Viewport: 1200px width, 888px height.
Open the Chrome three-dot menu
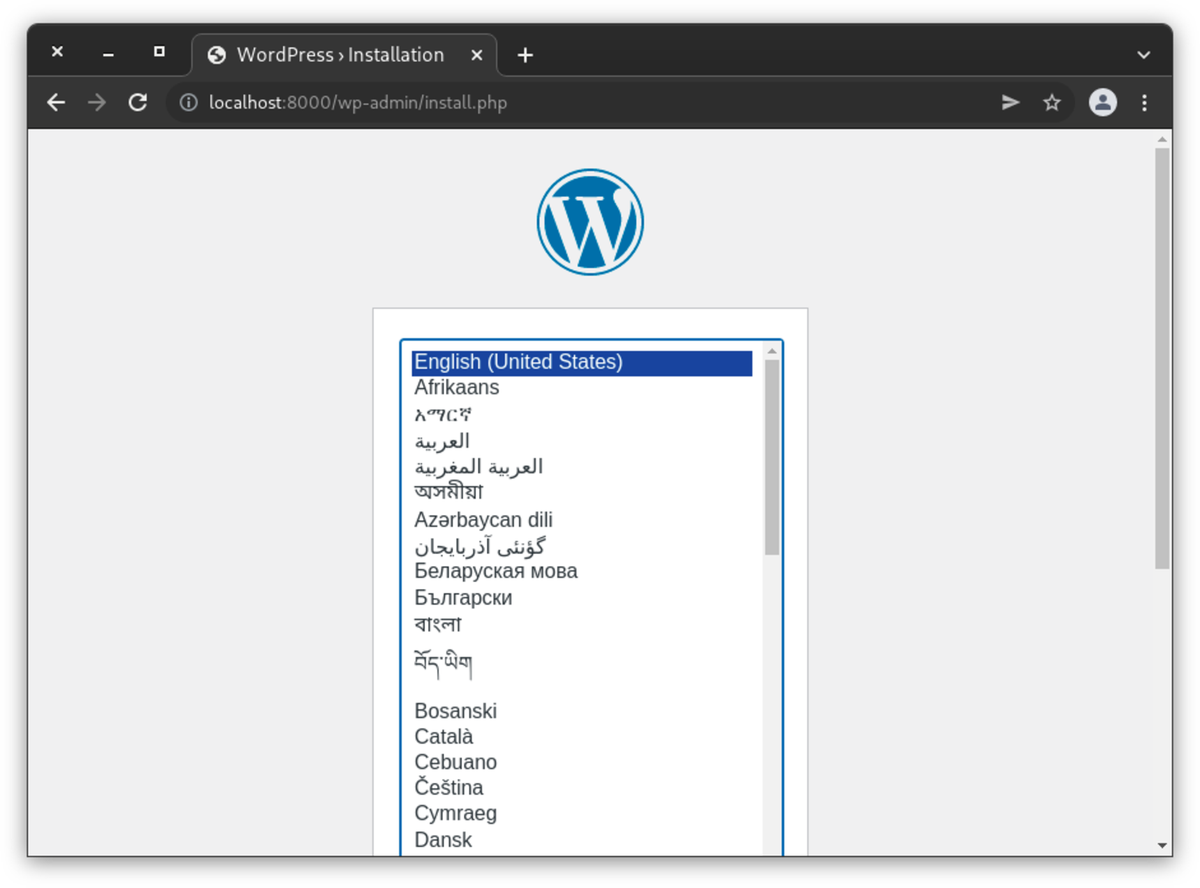point(1144,102)
